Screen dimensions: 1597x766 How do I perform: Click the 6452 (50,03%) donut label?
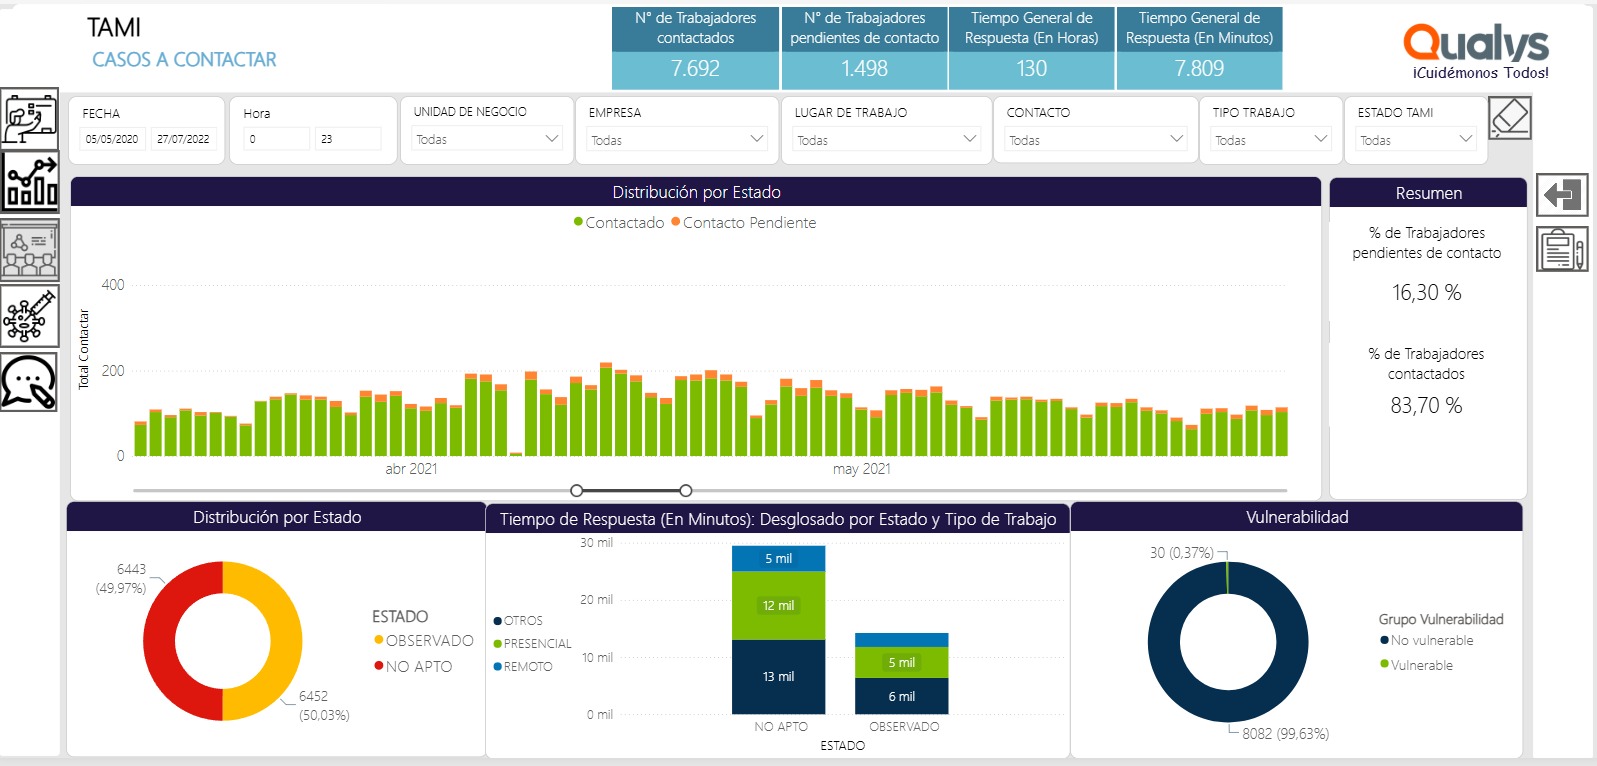[324, 706]
